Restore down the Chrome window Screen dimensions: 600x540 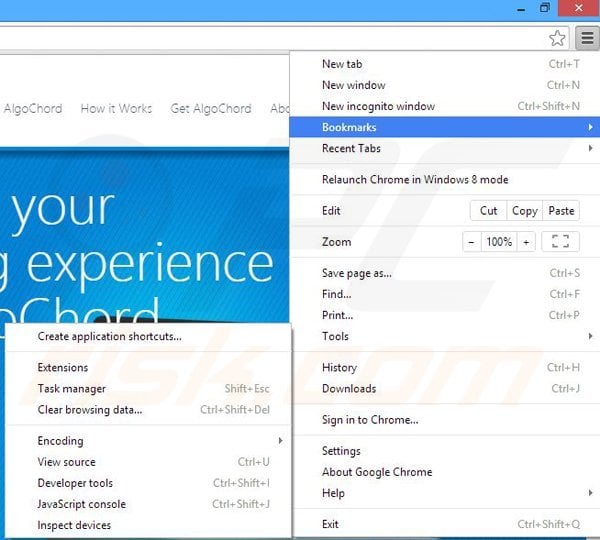coord(545,8)
